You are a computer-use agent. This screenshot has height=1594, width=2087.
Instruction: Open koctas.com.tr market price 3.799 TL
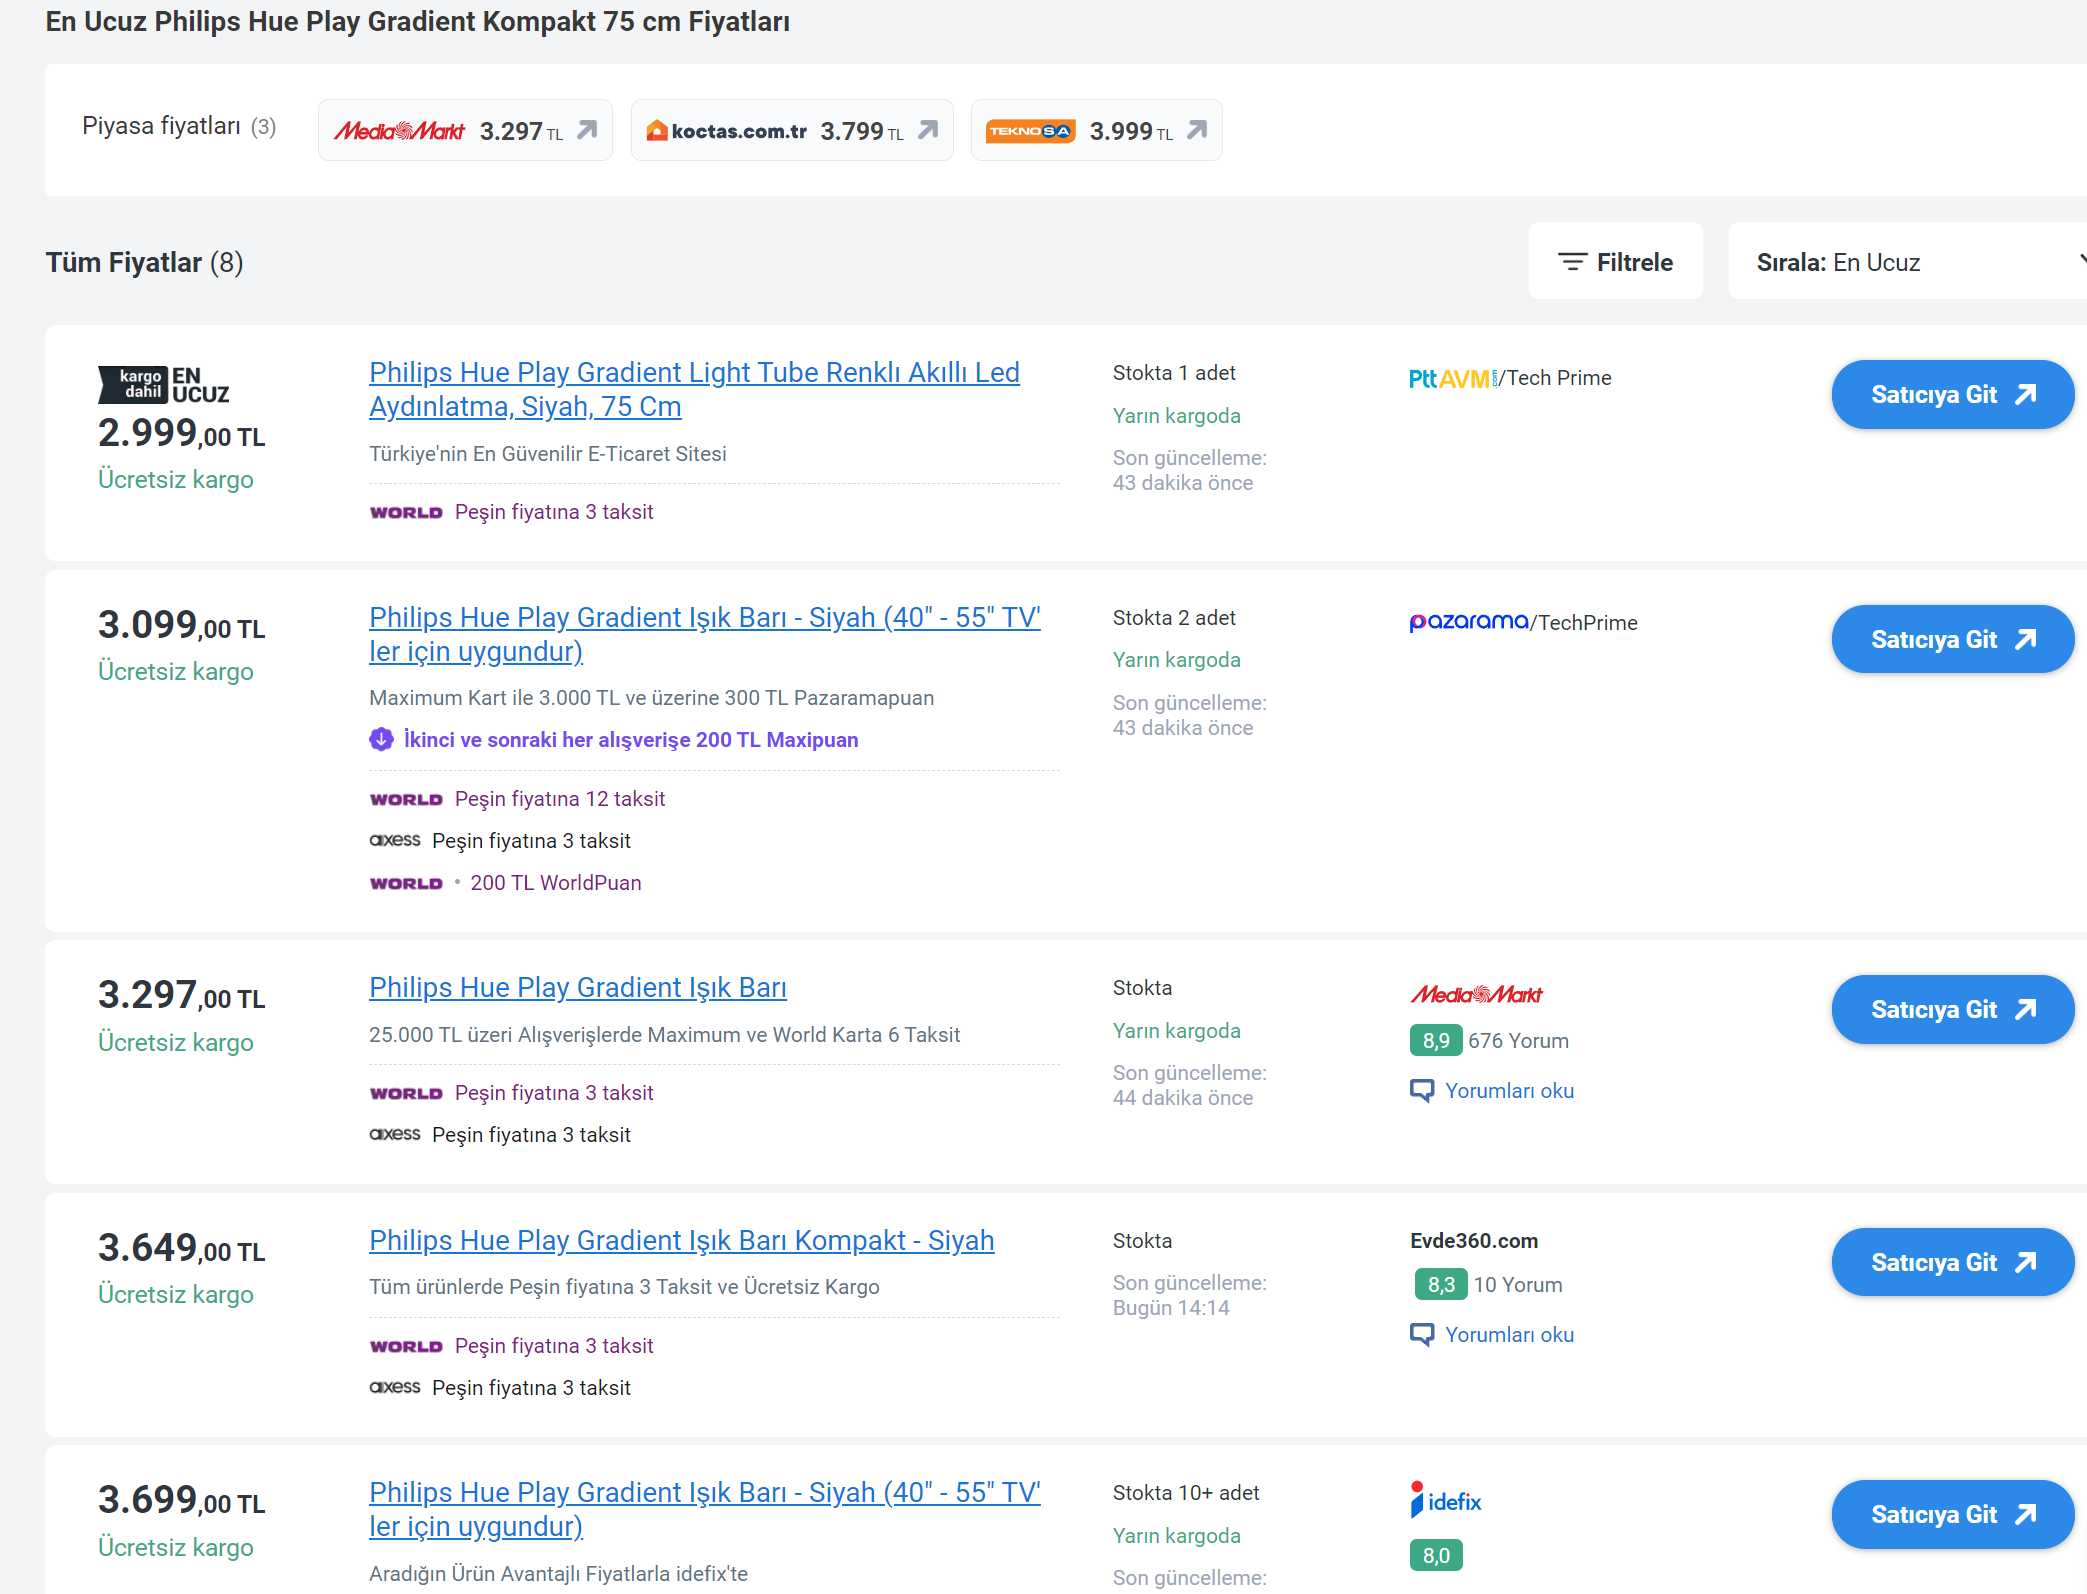click(x=791, y=130)
